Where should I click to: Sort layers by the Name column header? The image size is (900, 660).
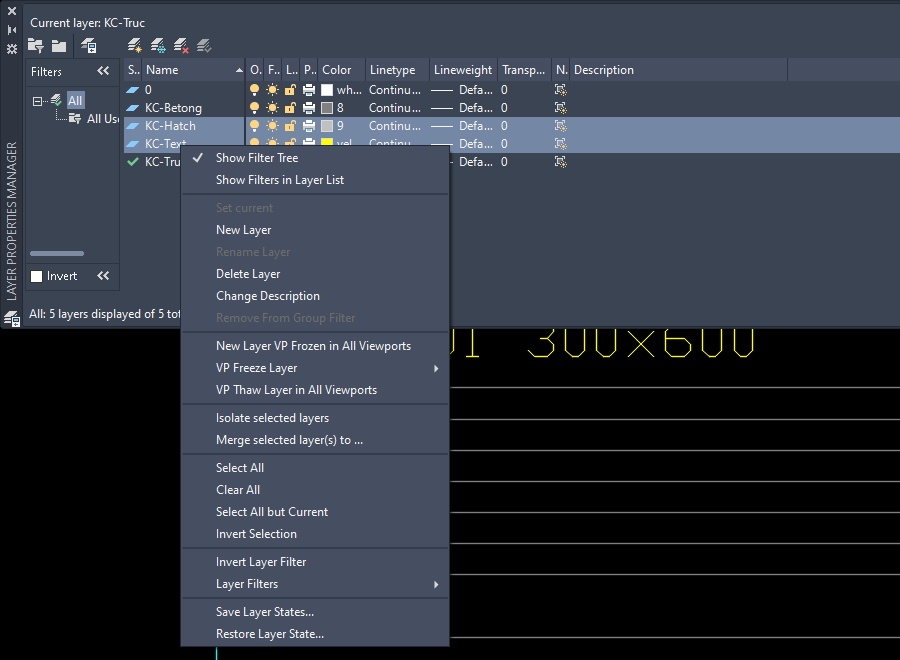coord(193,70)
